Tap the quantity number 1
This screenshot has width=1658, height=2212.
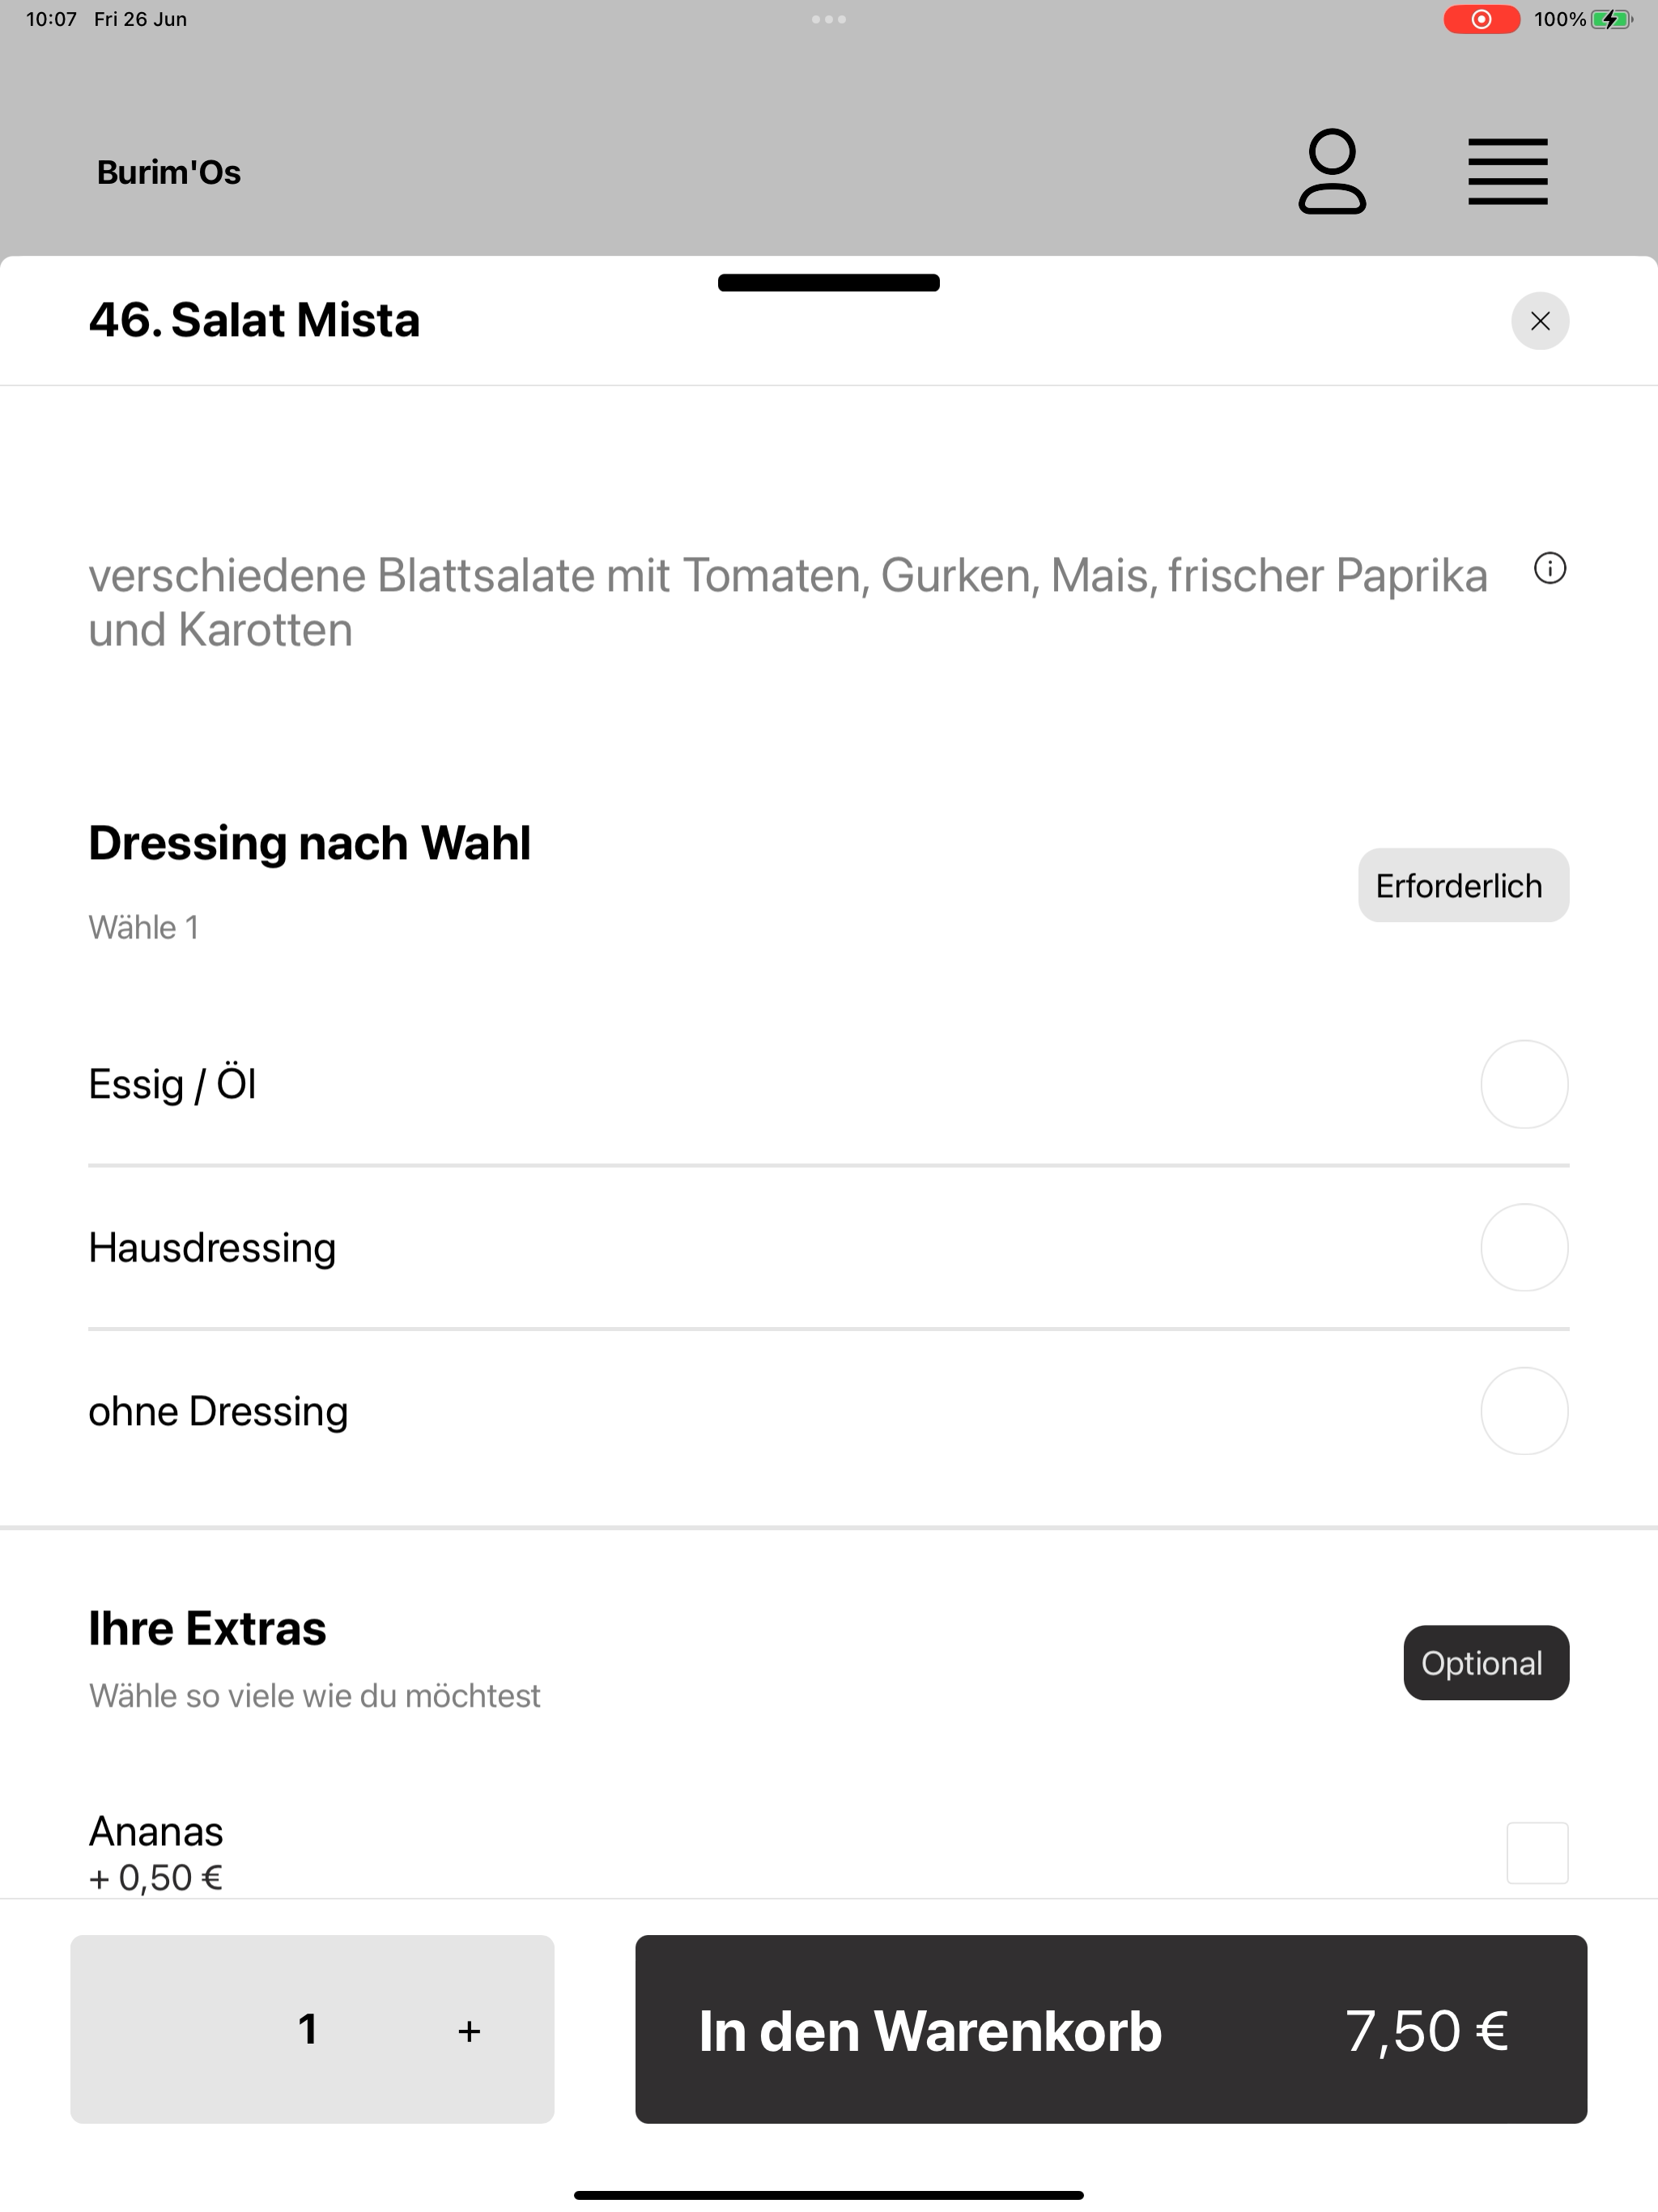(308, 2029)
